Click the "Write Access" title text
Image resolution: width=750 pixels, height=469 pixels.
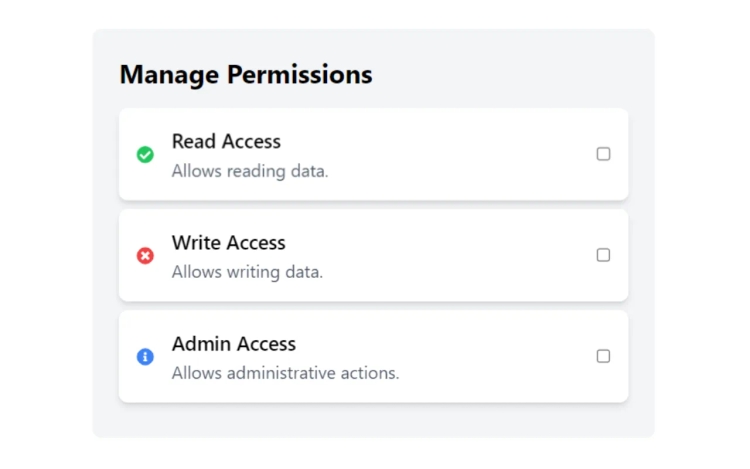coord(229,243)
